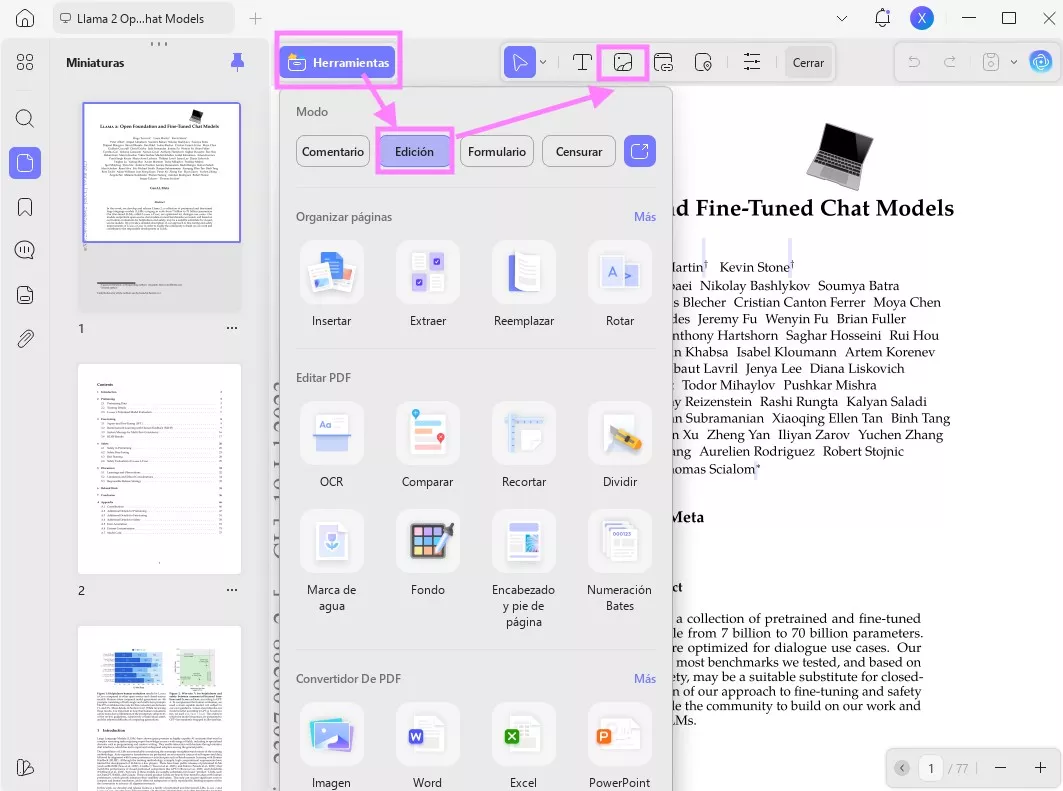Convert PDF to Excel
The image size is (1063, 791).
point(524,746)
